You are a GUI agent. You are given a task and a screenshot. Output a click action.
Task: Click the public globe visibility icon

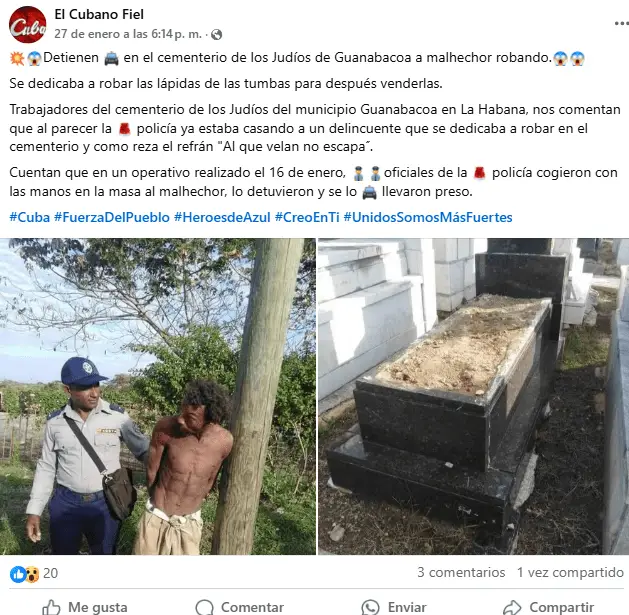(217, 35)
